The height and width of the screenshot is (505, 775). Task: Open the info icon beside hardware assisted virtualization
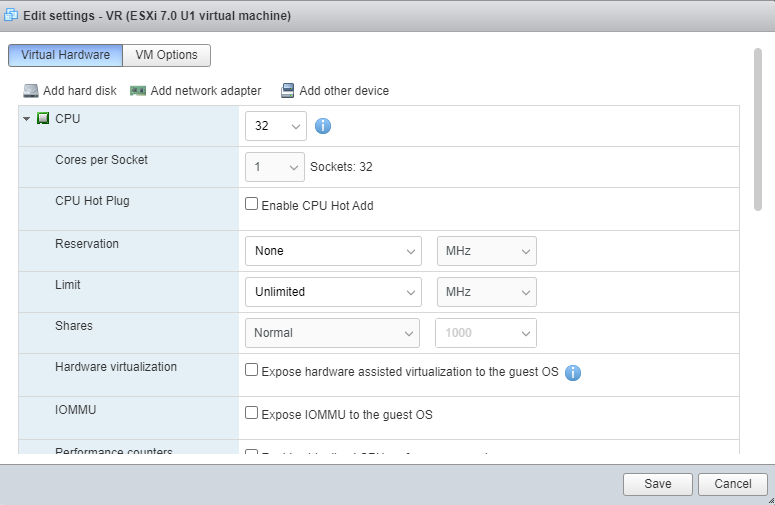click(x=573, y=373)
